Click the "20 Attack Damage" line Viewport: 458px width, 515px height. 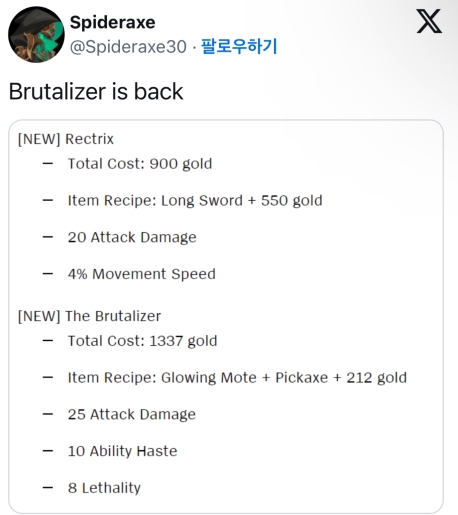tap(132, 237)
